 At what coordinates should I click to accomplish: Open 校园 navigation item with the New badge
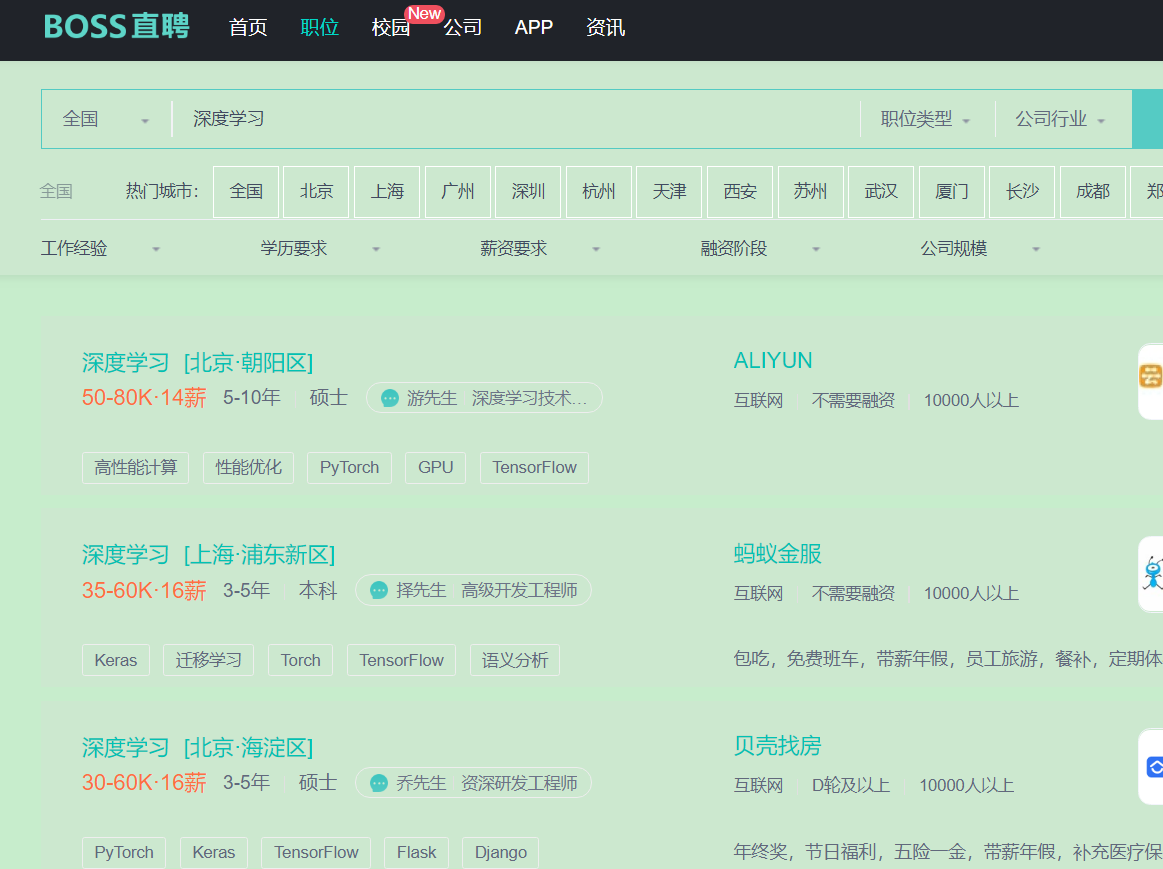click(x=391, y=27)
